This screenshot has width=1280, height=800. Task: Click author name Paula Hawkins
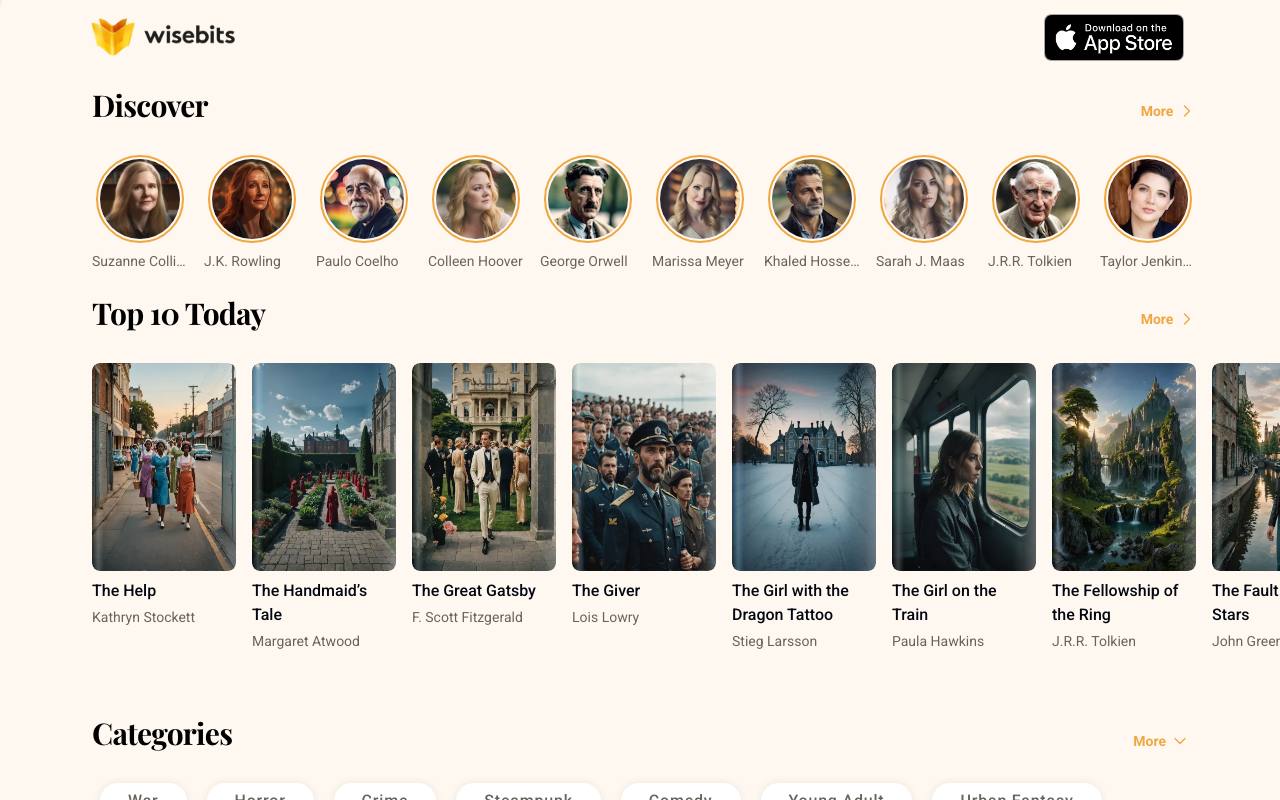click(x=938, y=641)
